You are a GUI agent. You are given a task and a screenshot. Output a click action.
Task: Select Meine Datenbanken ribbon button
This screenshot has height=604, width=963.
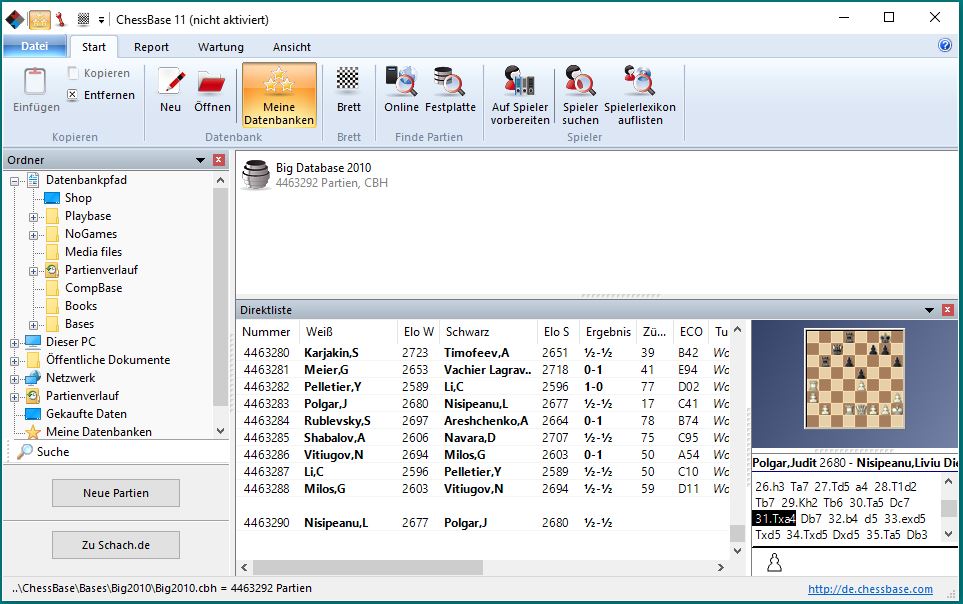pyautogui.click(x=279, y=95)
